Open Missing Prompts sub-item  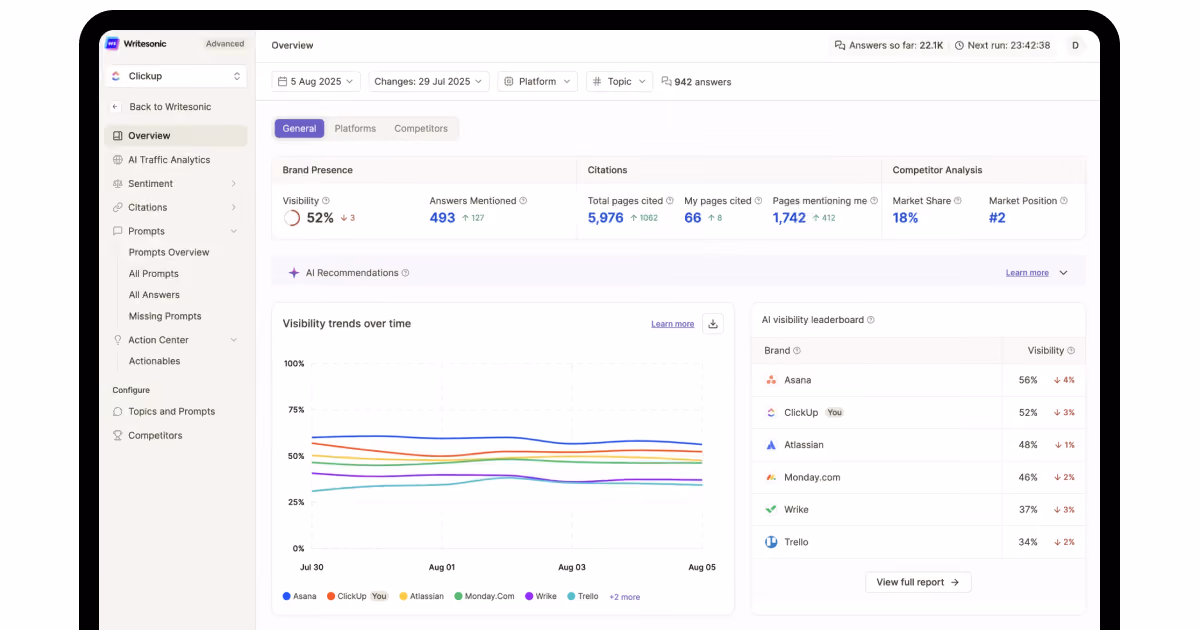tap(165, 316)
